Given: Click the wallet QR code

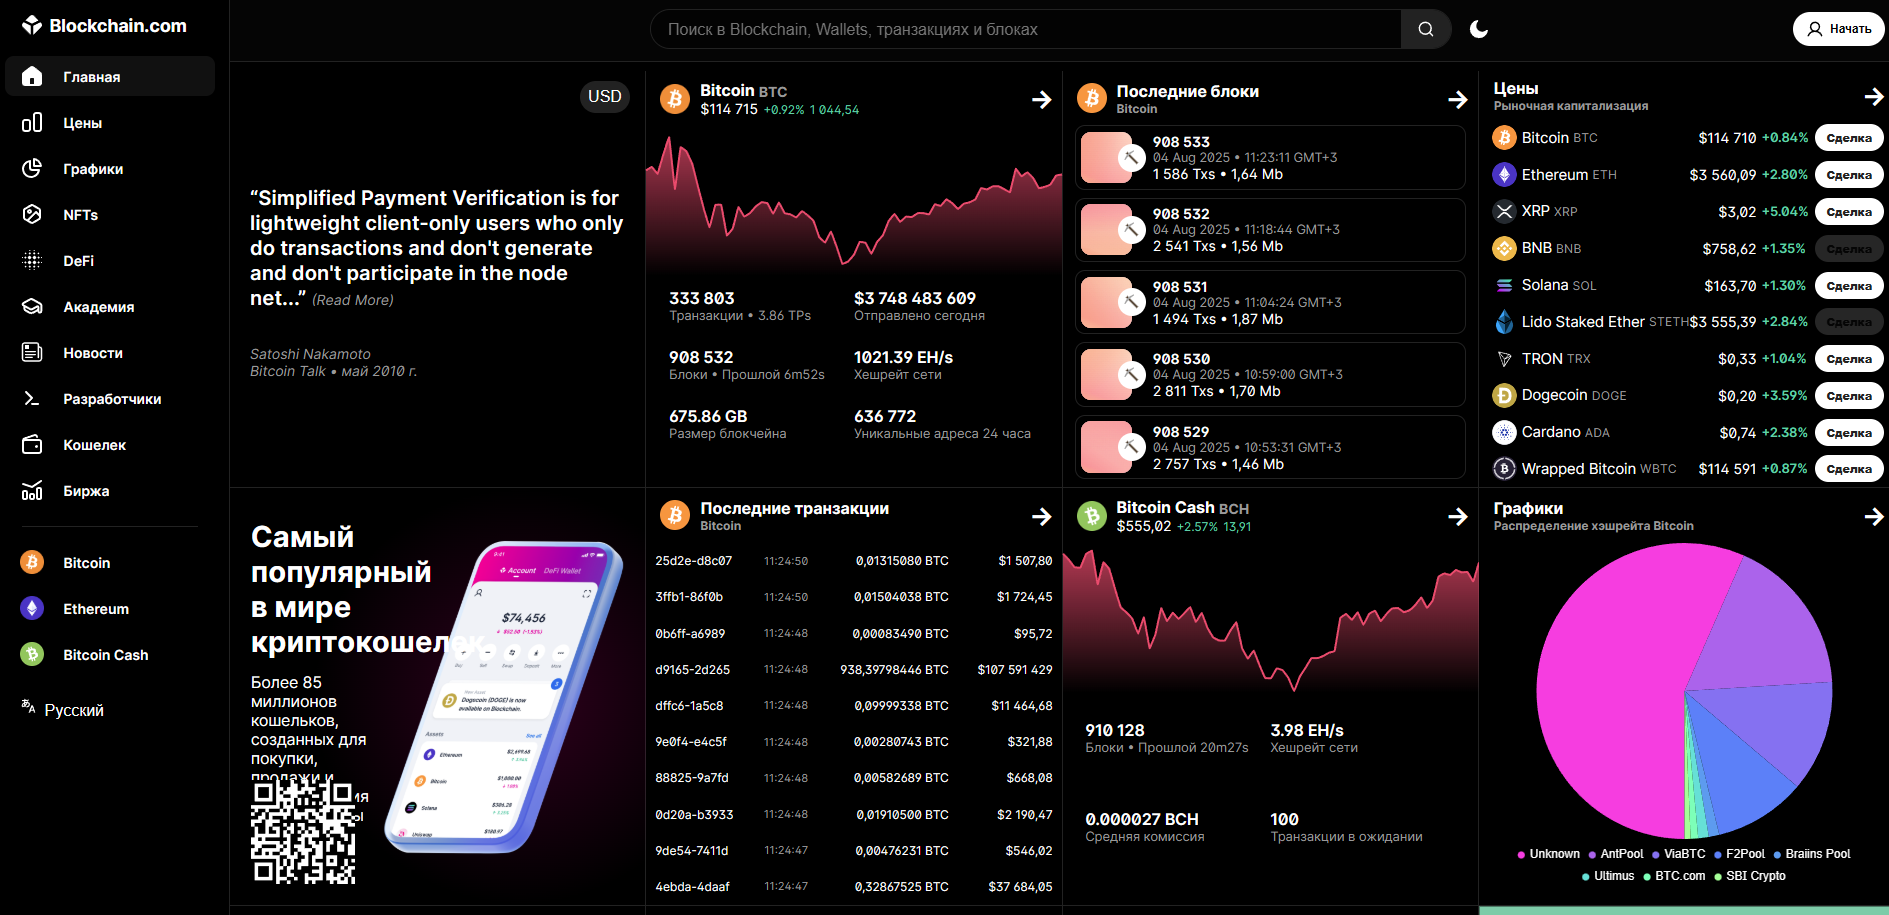Looking at the screenshot, I should point(303,832).
